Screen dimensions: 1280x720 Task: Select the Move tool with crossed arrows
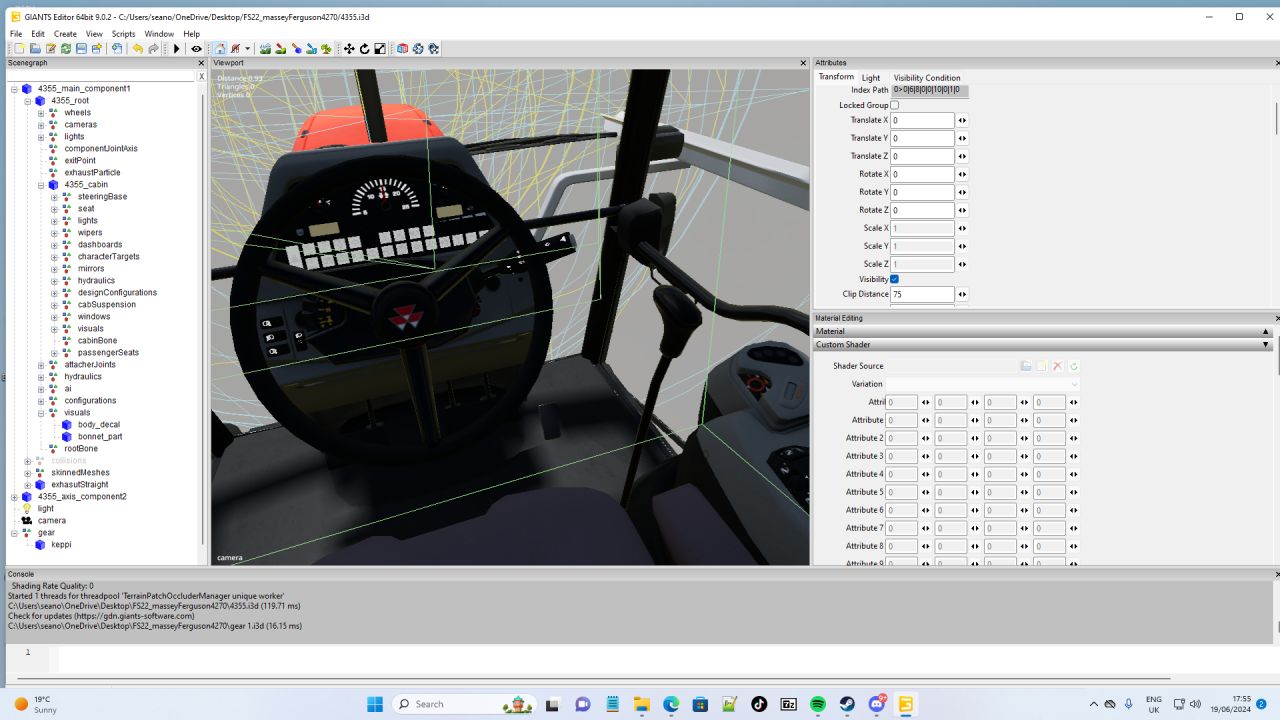pos(349,49)
